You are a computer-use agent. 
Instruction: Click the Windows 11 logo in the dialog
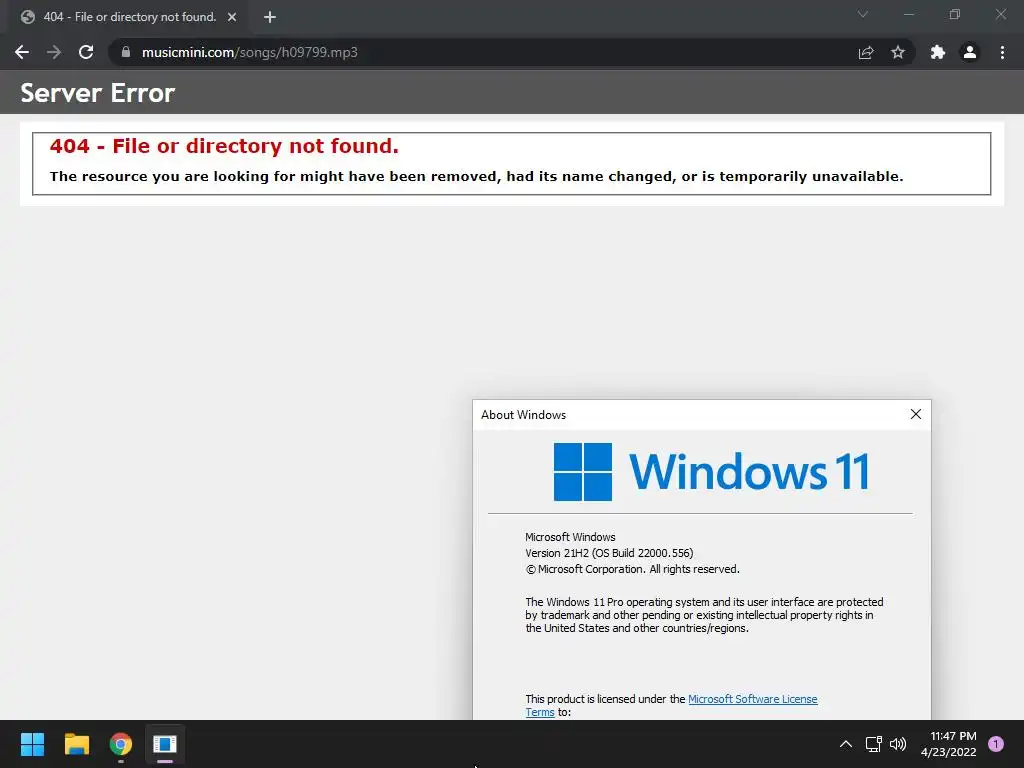coord(711,472)
